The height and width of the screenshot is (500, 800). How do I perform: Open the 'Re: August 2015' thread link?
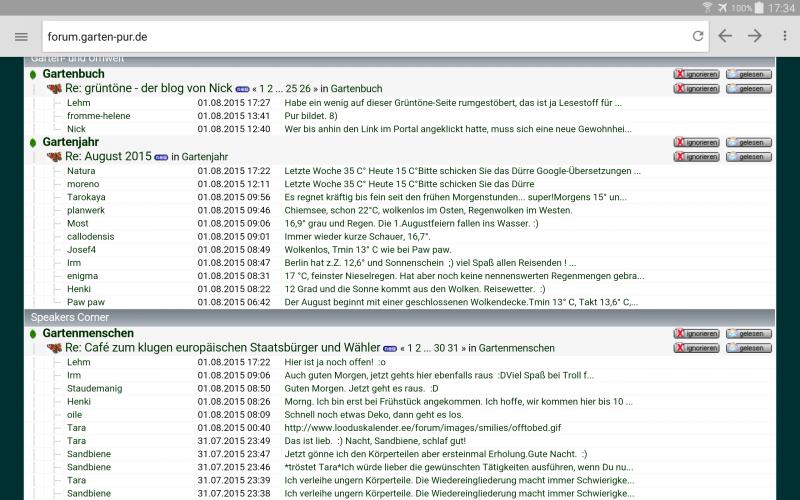click(x=108, y=157)
